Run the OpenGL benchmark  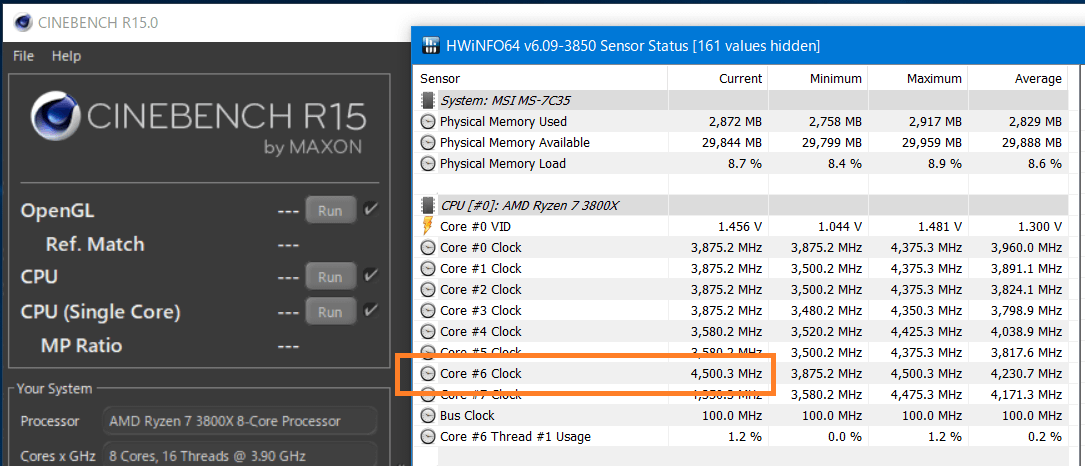[x=331, y=210]
